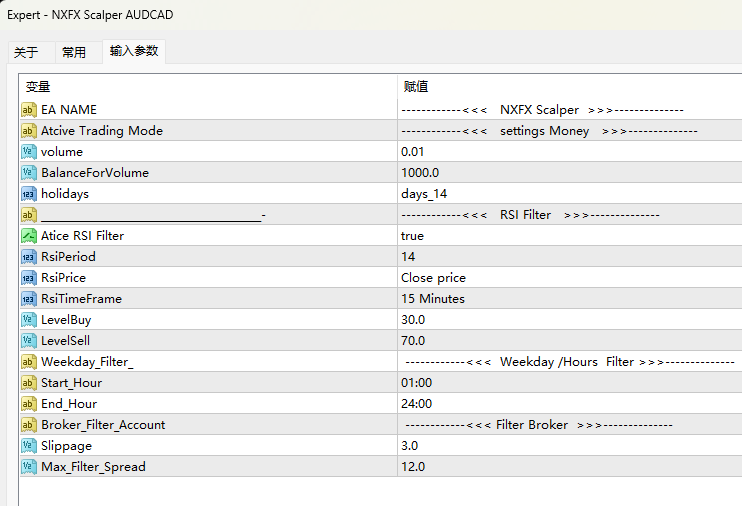This screenshot has height=506, width=742.
Task: Edit the LevelSell value 70.0
Action: pos(413,341)
